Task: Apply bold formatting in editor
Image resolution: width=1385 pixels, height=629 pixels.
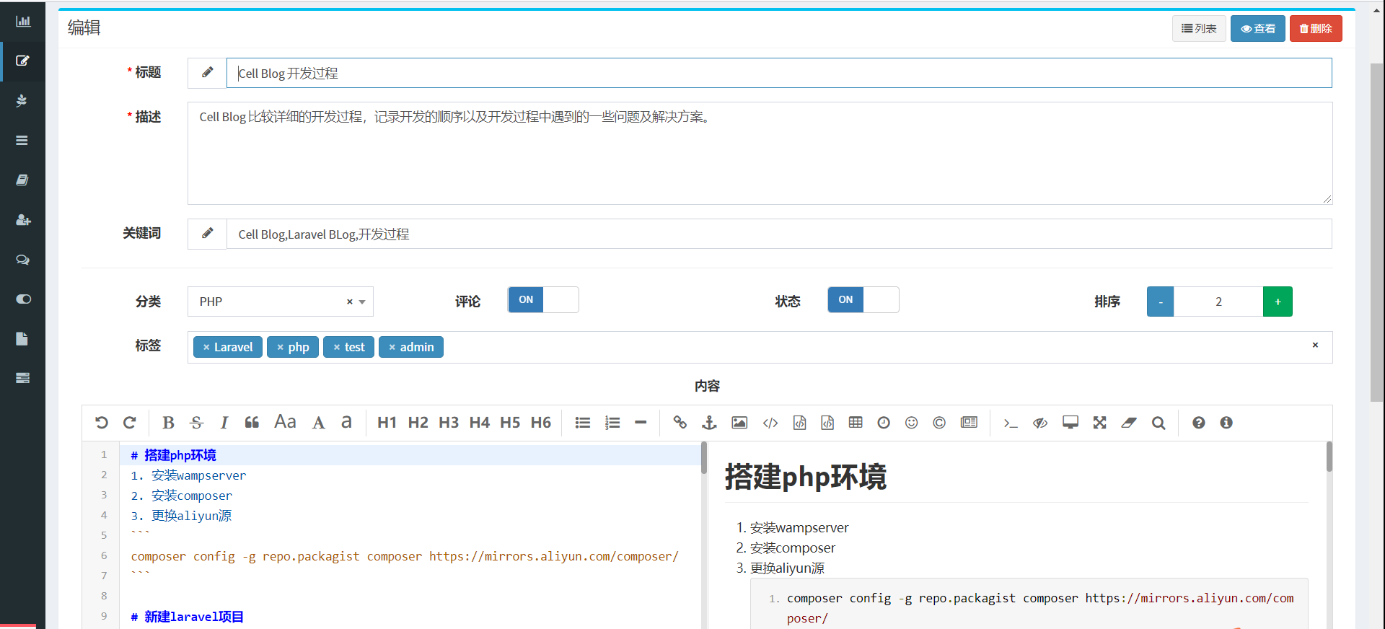Action: point(168,423)
